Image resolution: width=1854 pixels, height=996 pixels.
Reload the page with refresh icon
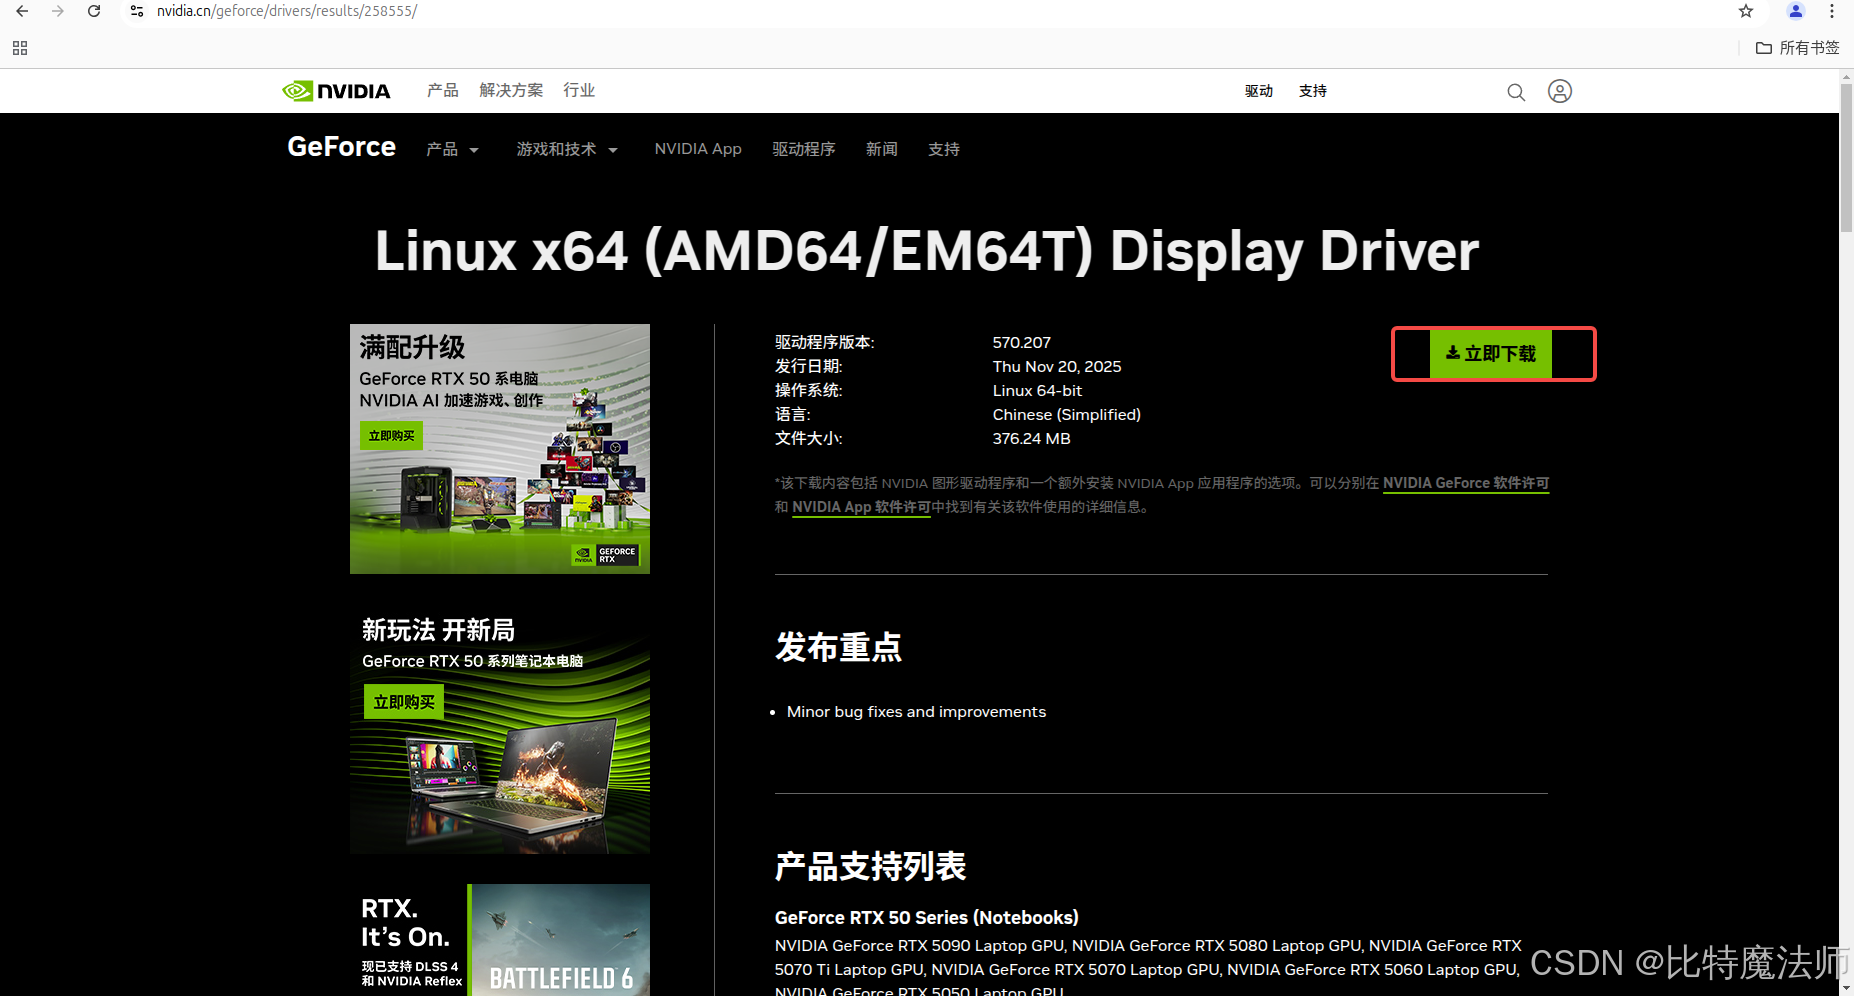pyautogui.click(x=94, y=11)
